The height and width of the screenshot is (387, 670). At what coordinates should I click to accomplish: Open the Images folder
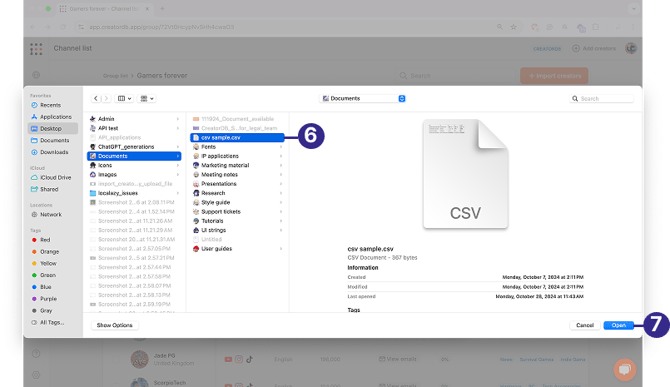[x=134, y=175]
